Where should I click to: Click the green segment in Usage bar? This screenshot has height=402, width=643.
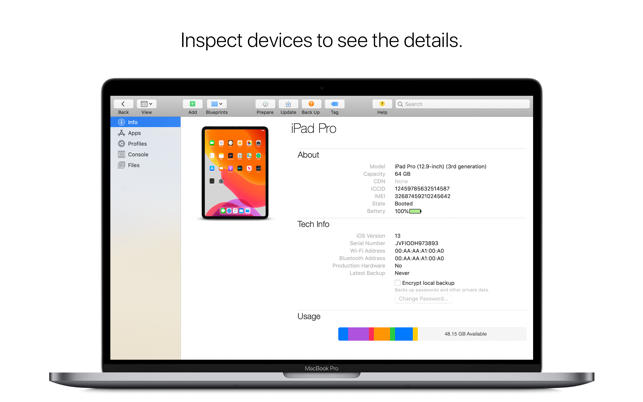pos(392,334)
